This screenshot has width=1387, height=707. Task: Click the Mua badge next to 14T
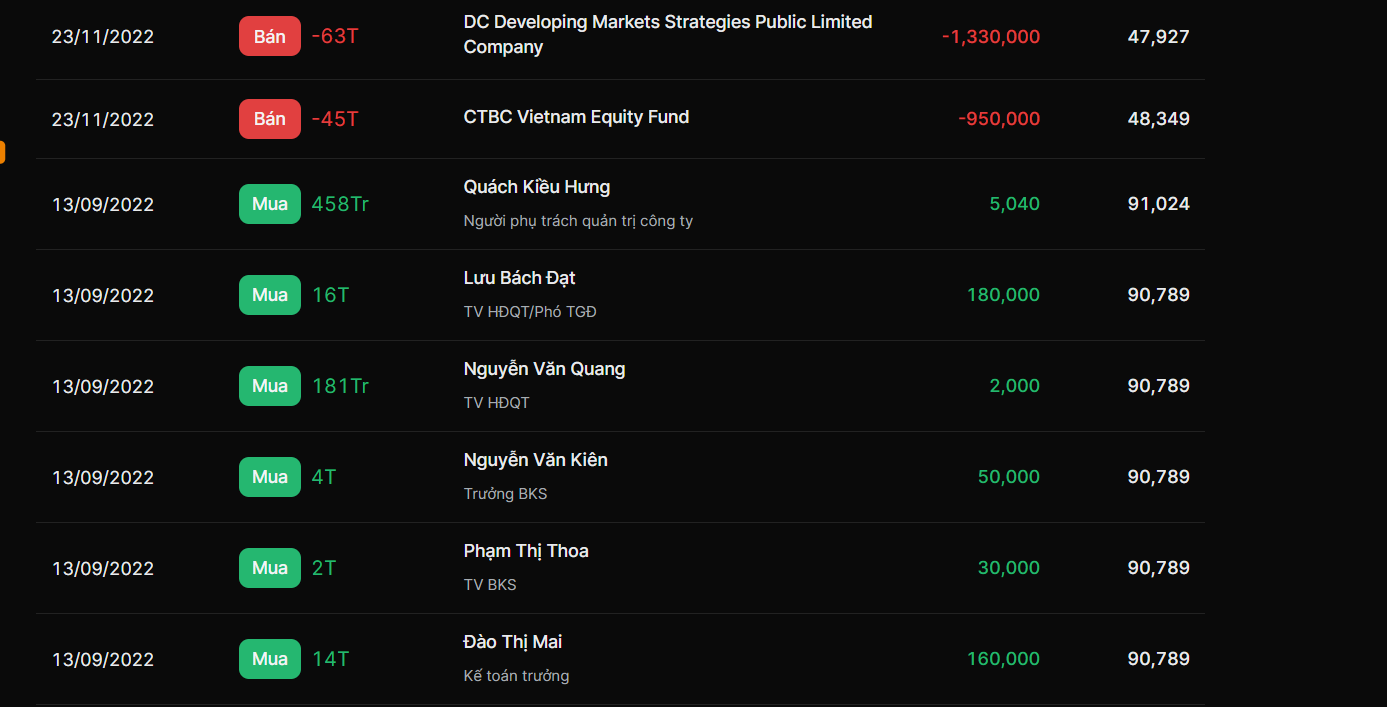pos(269,659)
